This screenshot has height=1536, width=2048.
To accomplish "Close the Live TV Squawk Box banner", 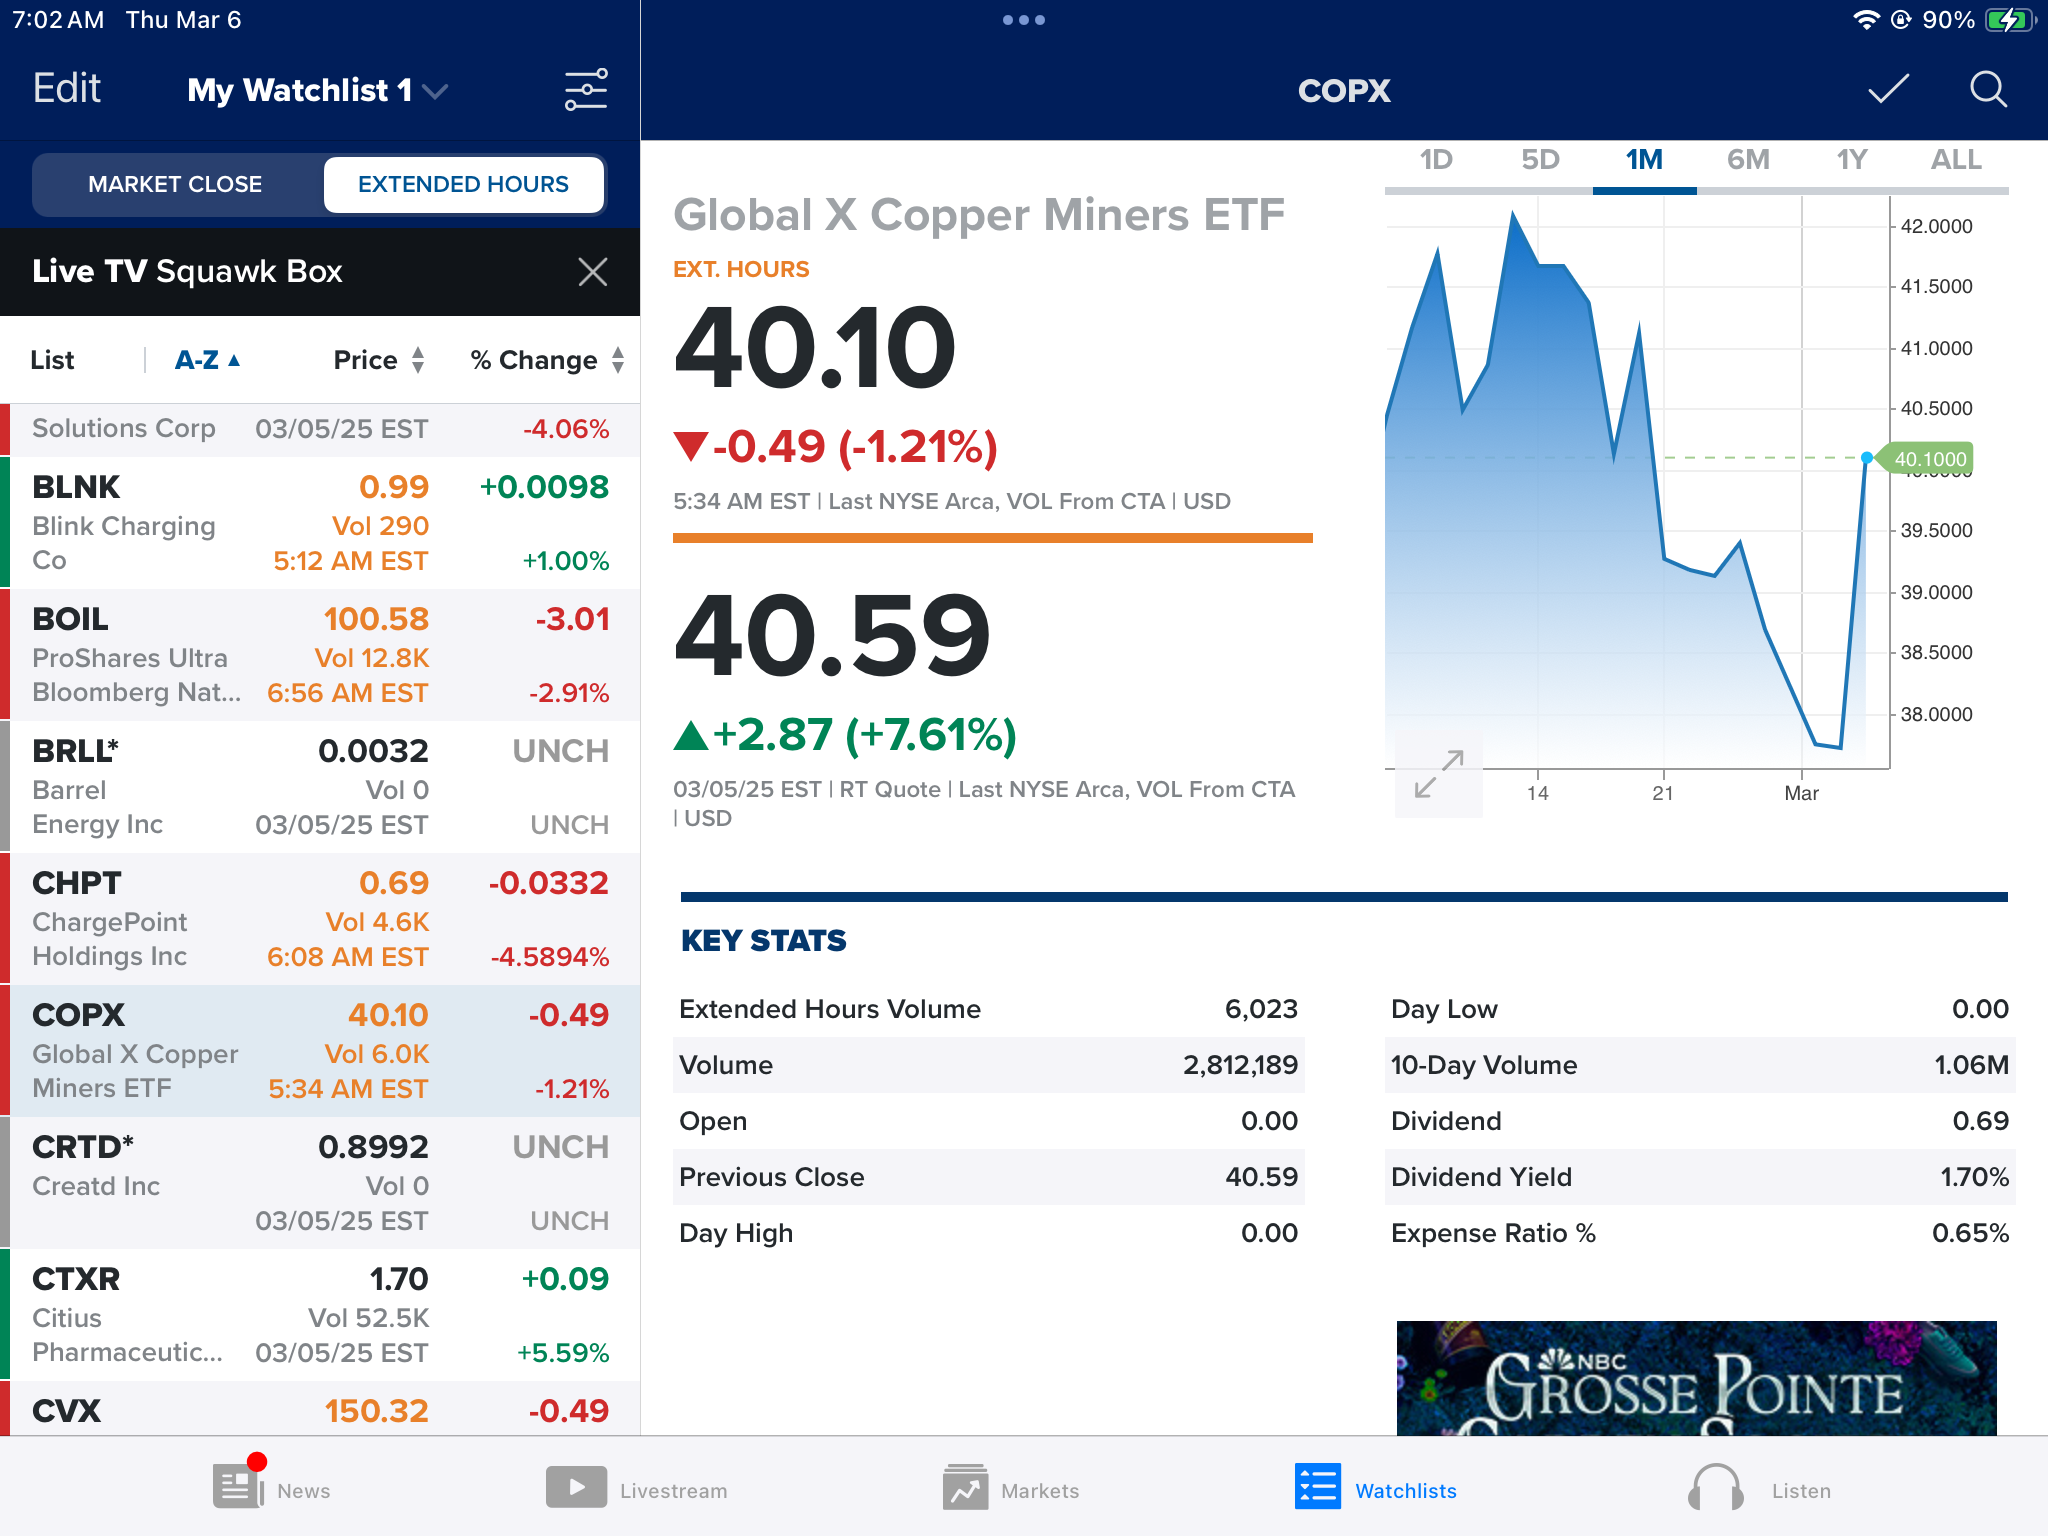I will [x=593, y=271].
